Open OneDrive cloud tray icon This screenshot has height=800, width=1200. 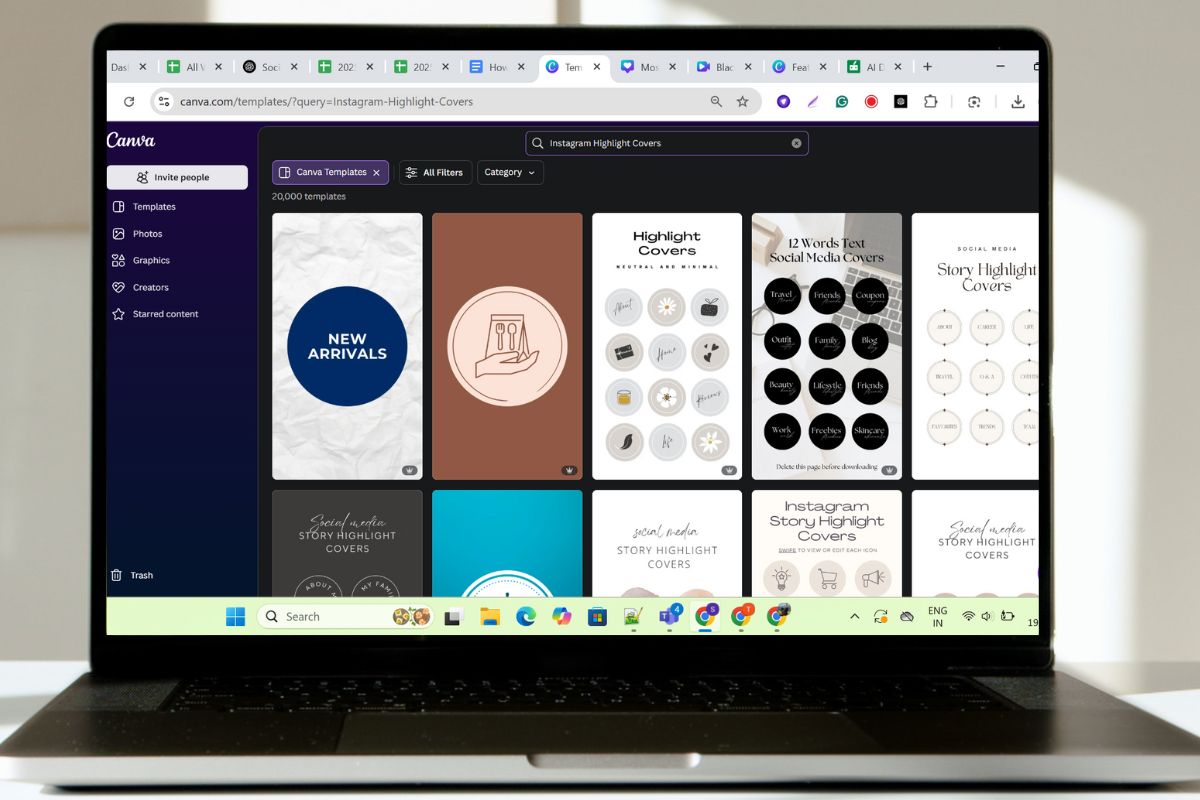pyautogui.click(x=908, y=617)
